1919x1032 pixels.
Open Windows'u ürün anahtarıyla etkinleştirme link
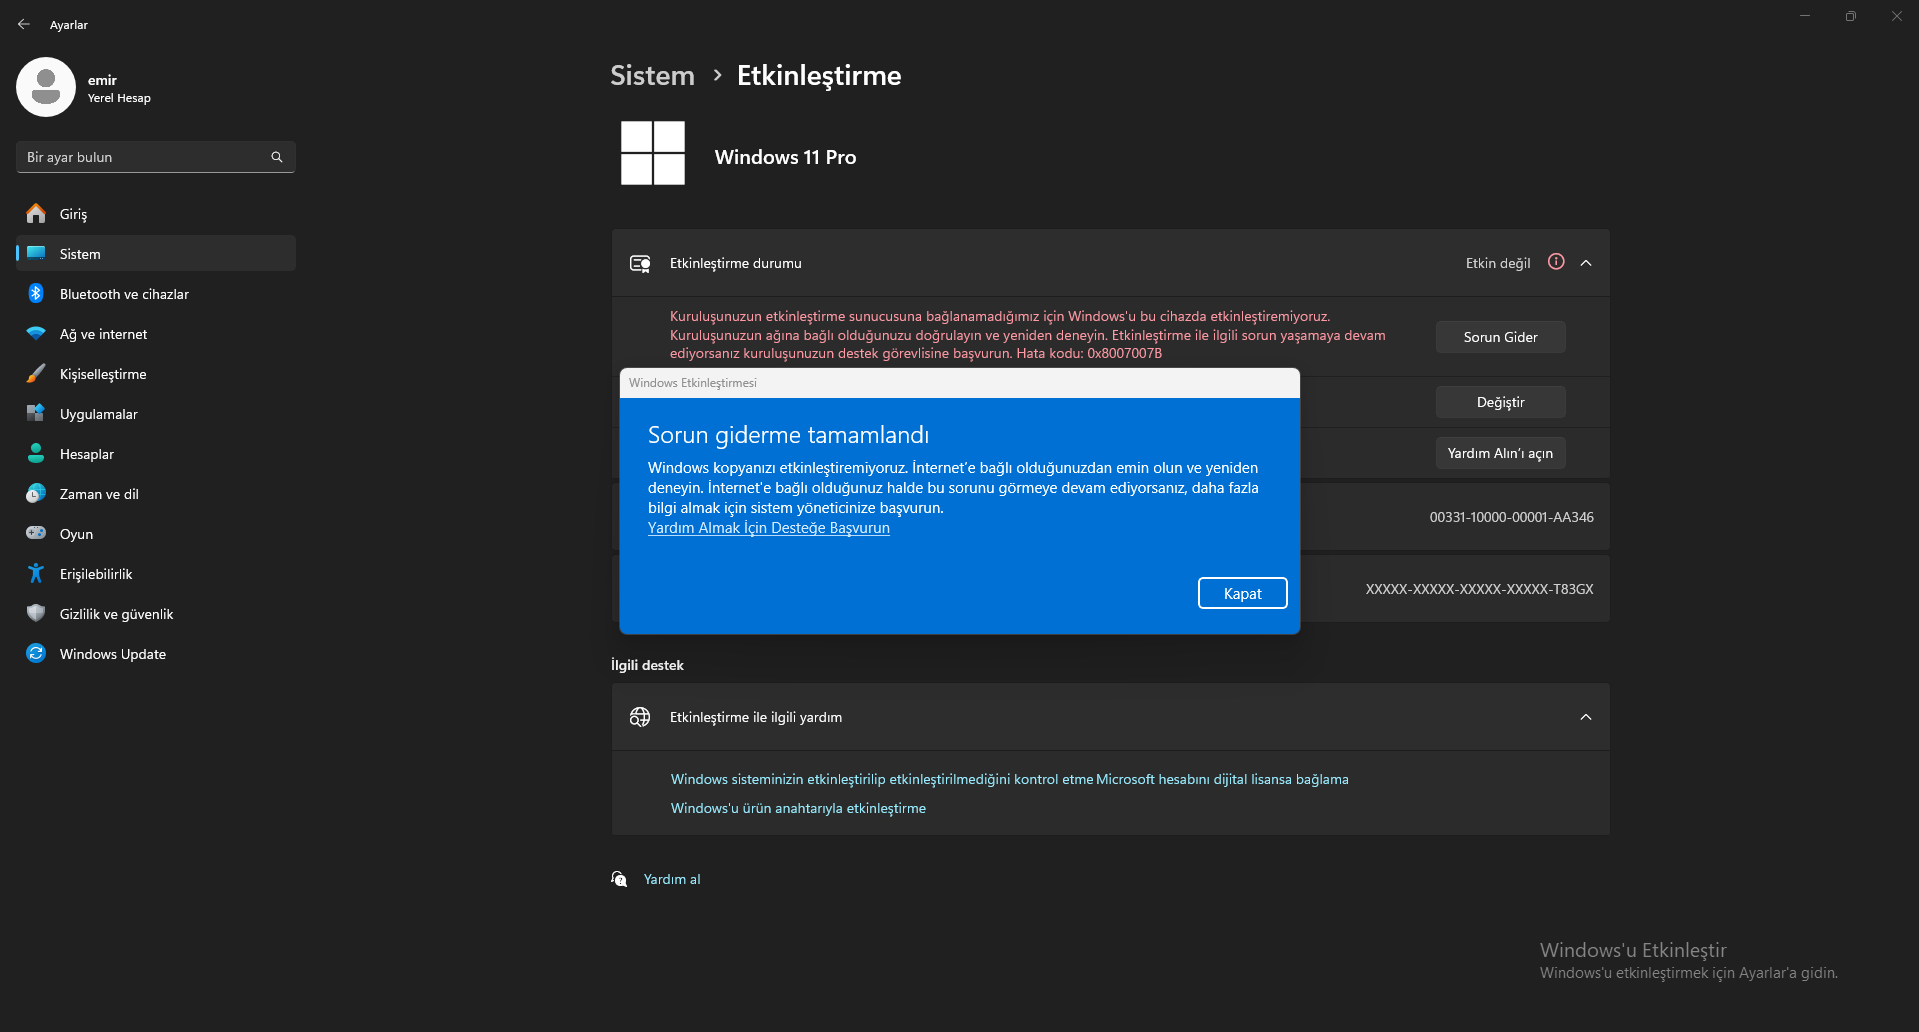[798, 808]
